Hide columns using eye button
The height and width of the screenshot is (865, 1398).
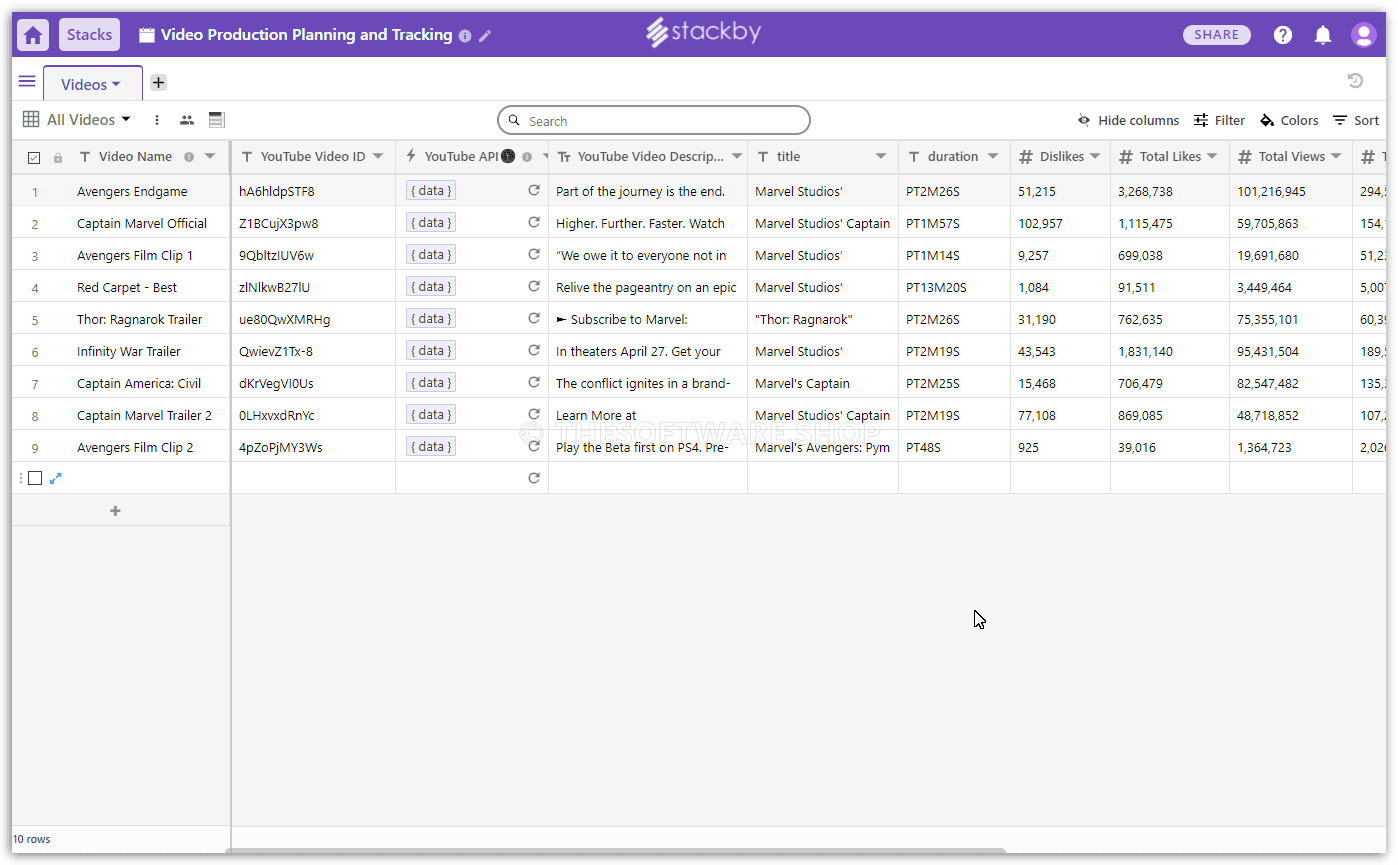[1128, 120]
